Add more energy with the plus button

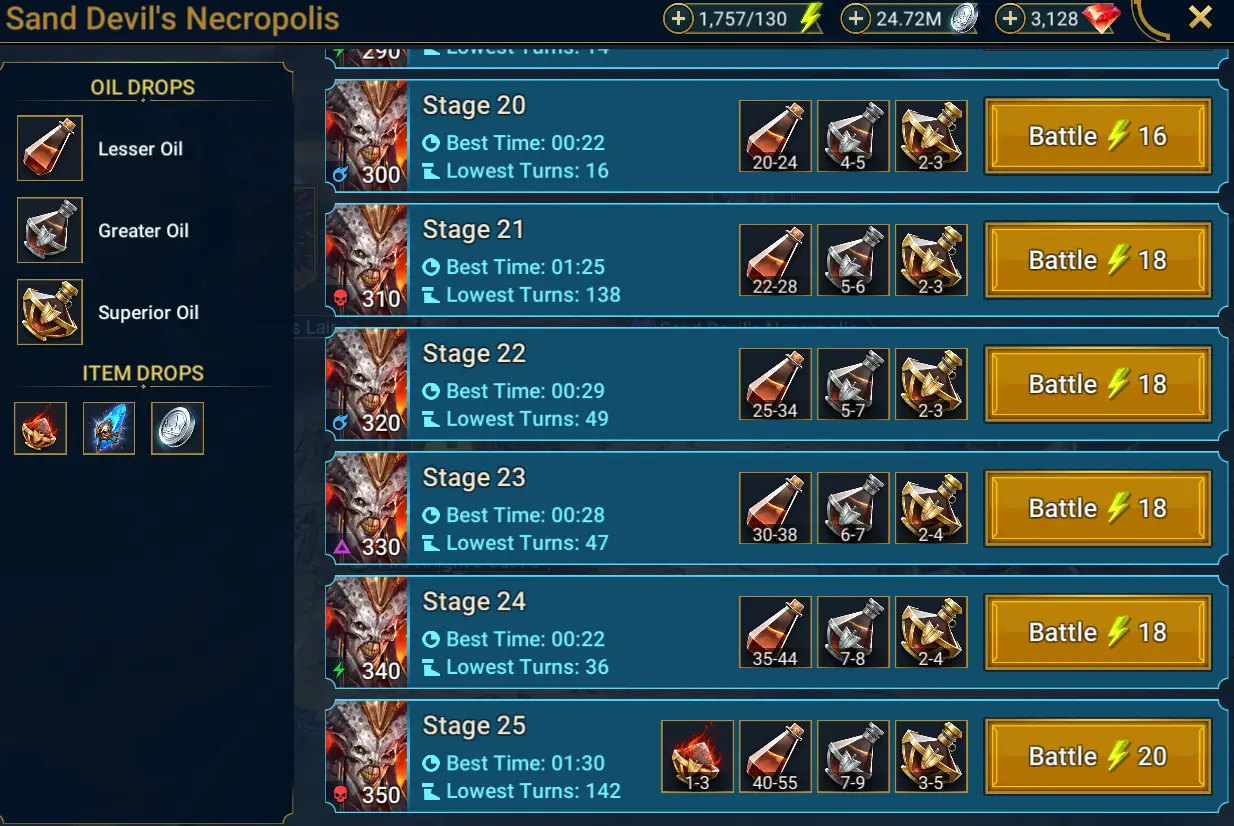pos(678,19)
